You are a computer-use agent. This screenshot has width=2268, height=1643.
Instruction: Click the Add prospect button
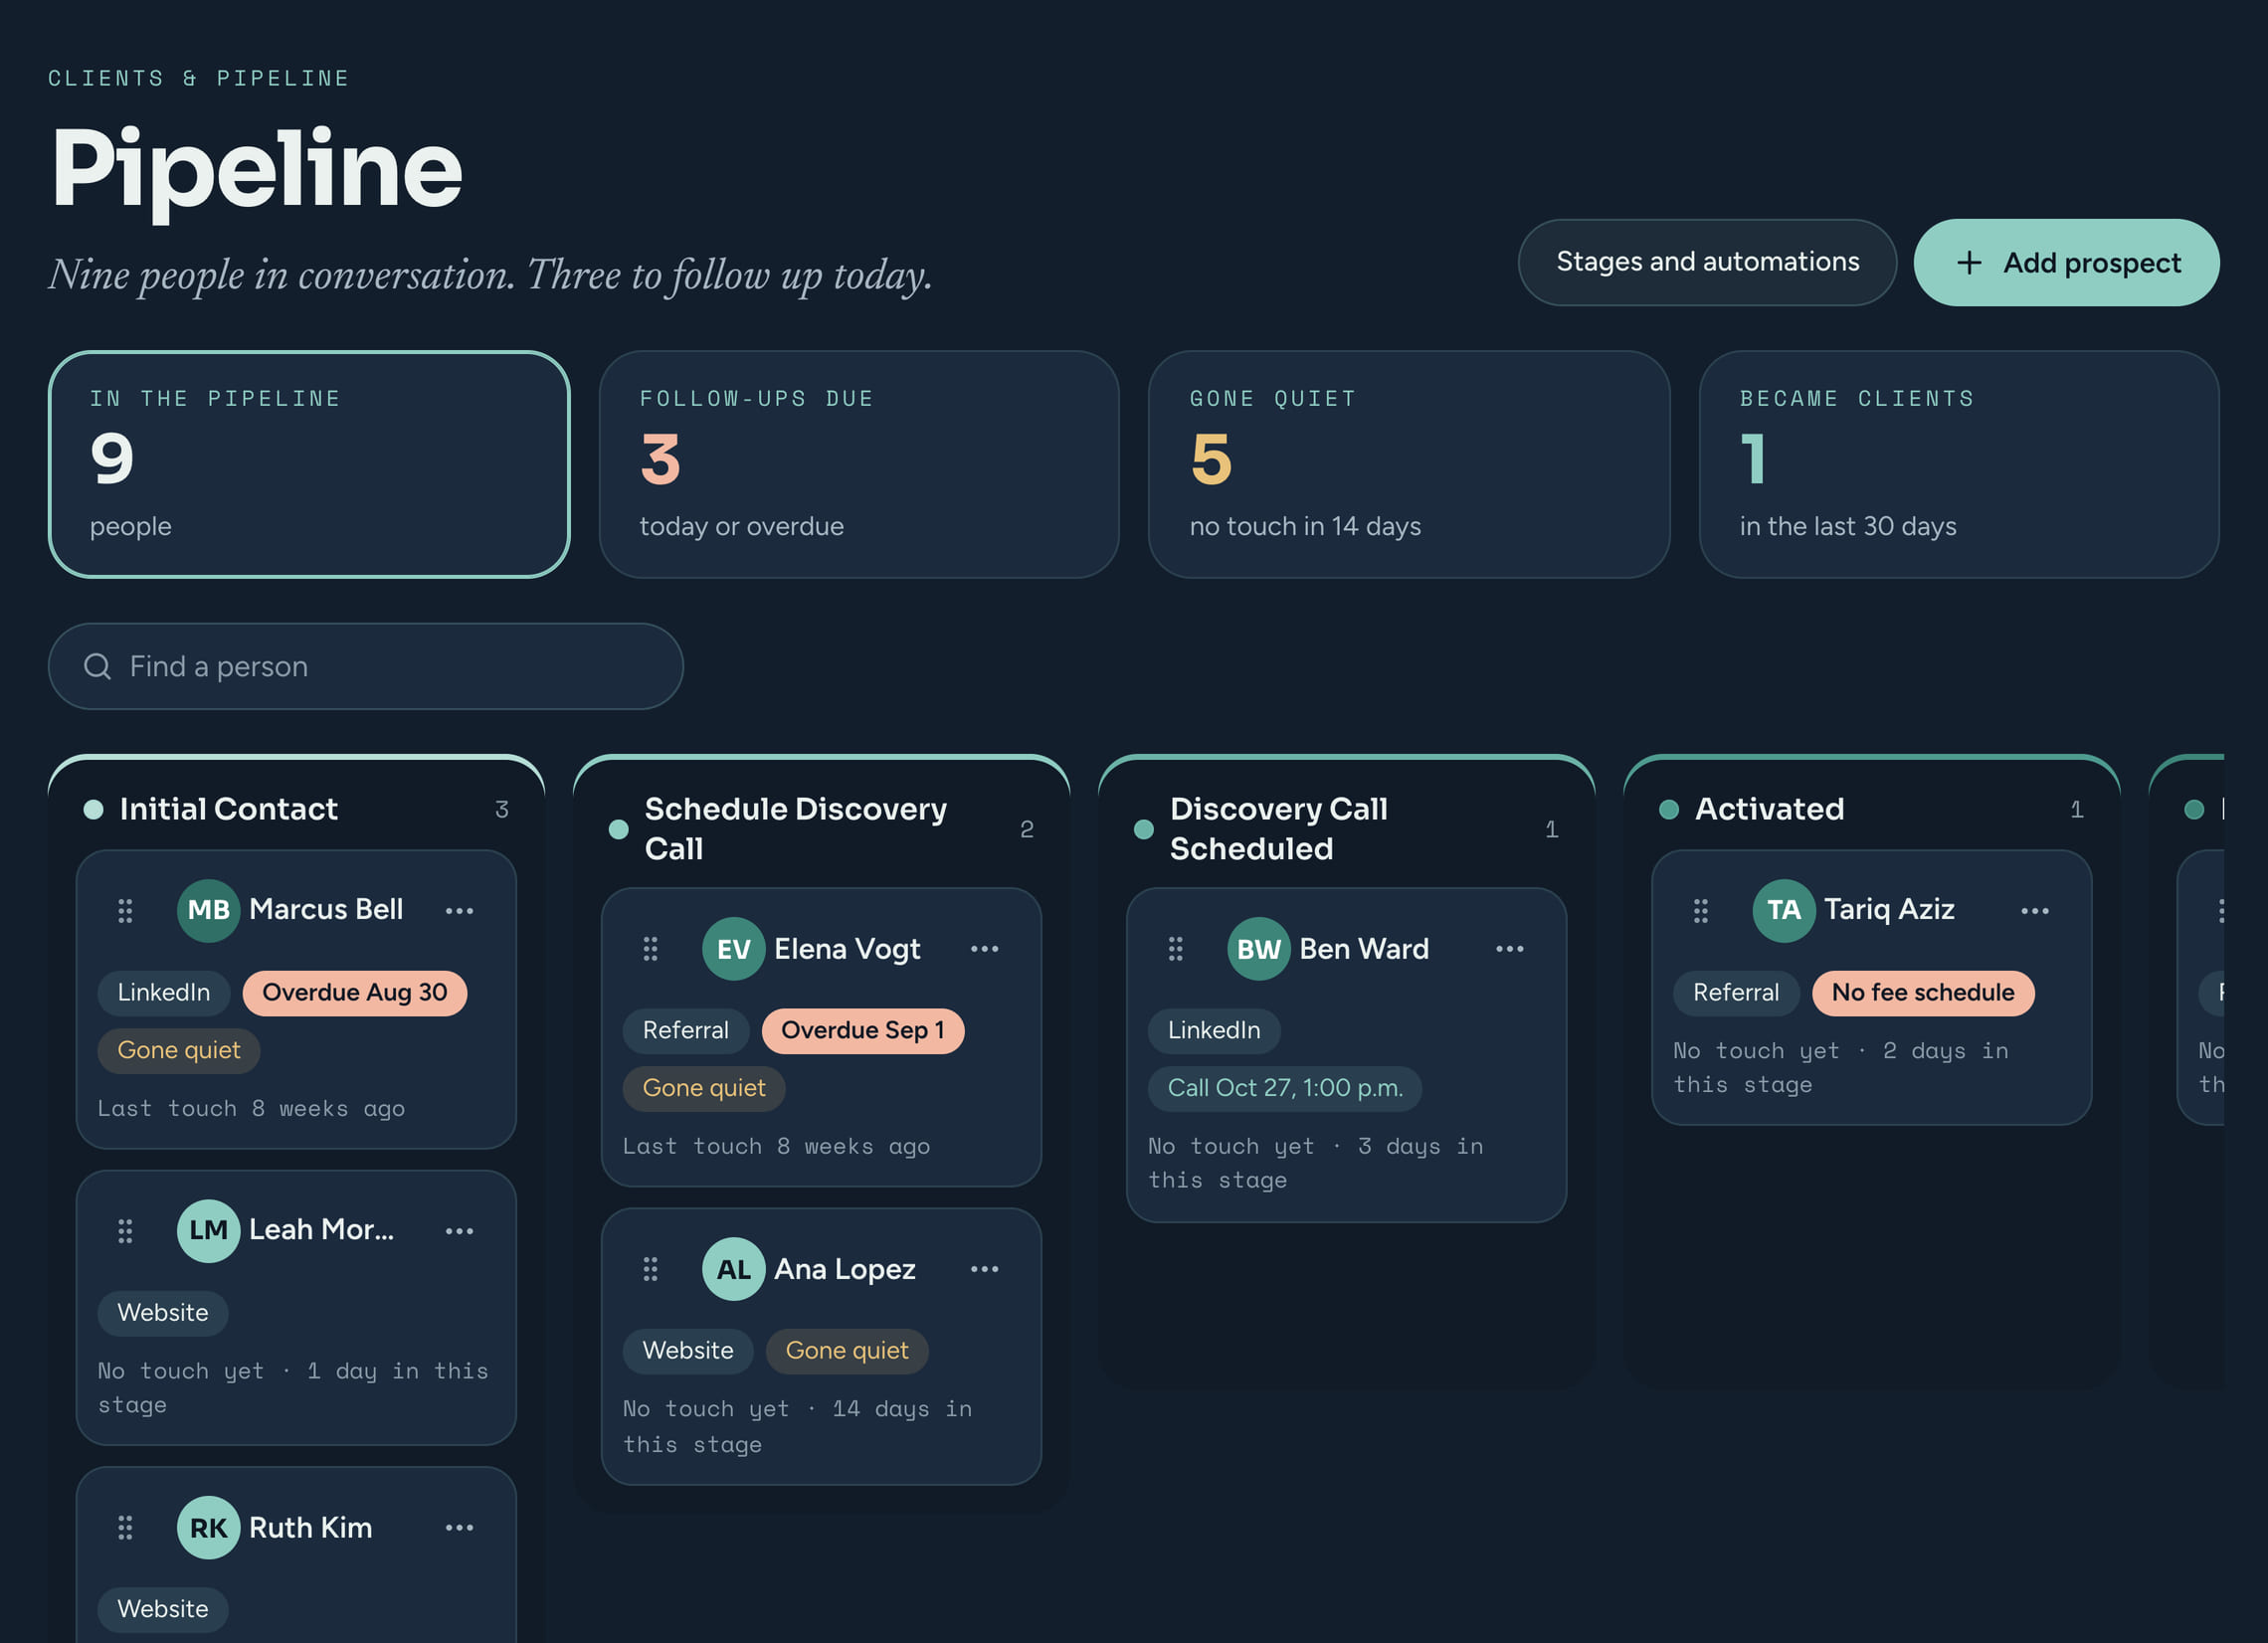pyautogui.click(x=2066, y=262)
